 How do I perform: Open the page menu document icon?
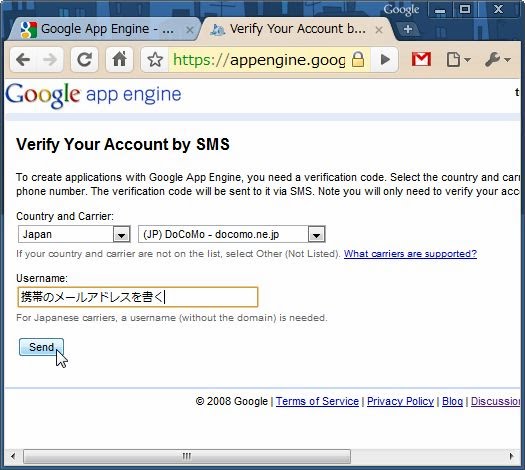point(458,60)
